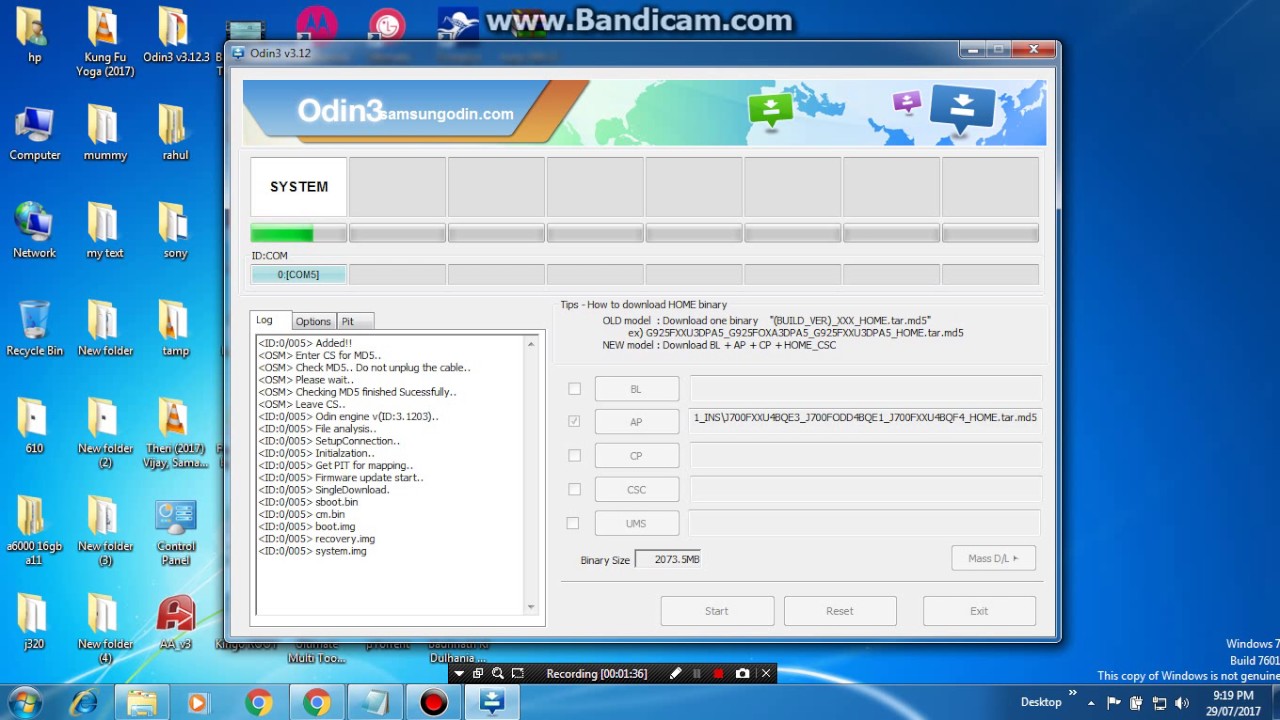1280x720 pixels.
Task: Click log scrollbar up arrow
Action: coord(531,344)
